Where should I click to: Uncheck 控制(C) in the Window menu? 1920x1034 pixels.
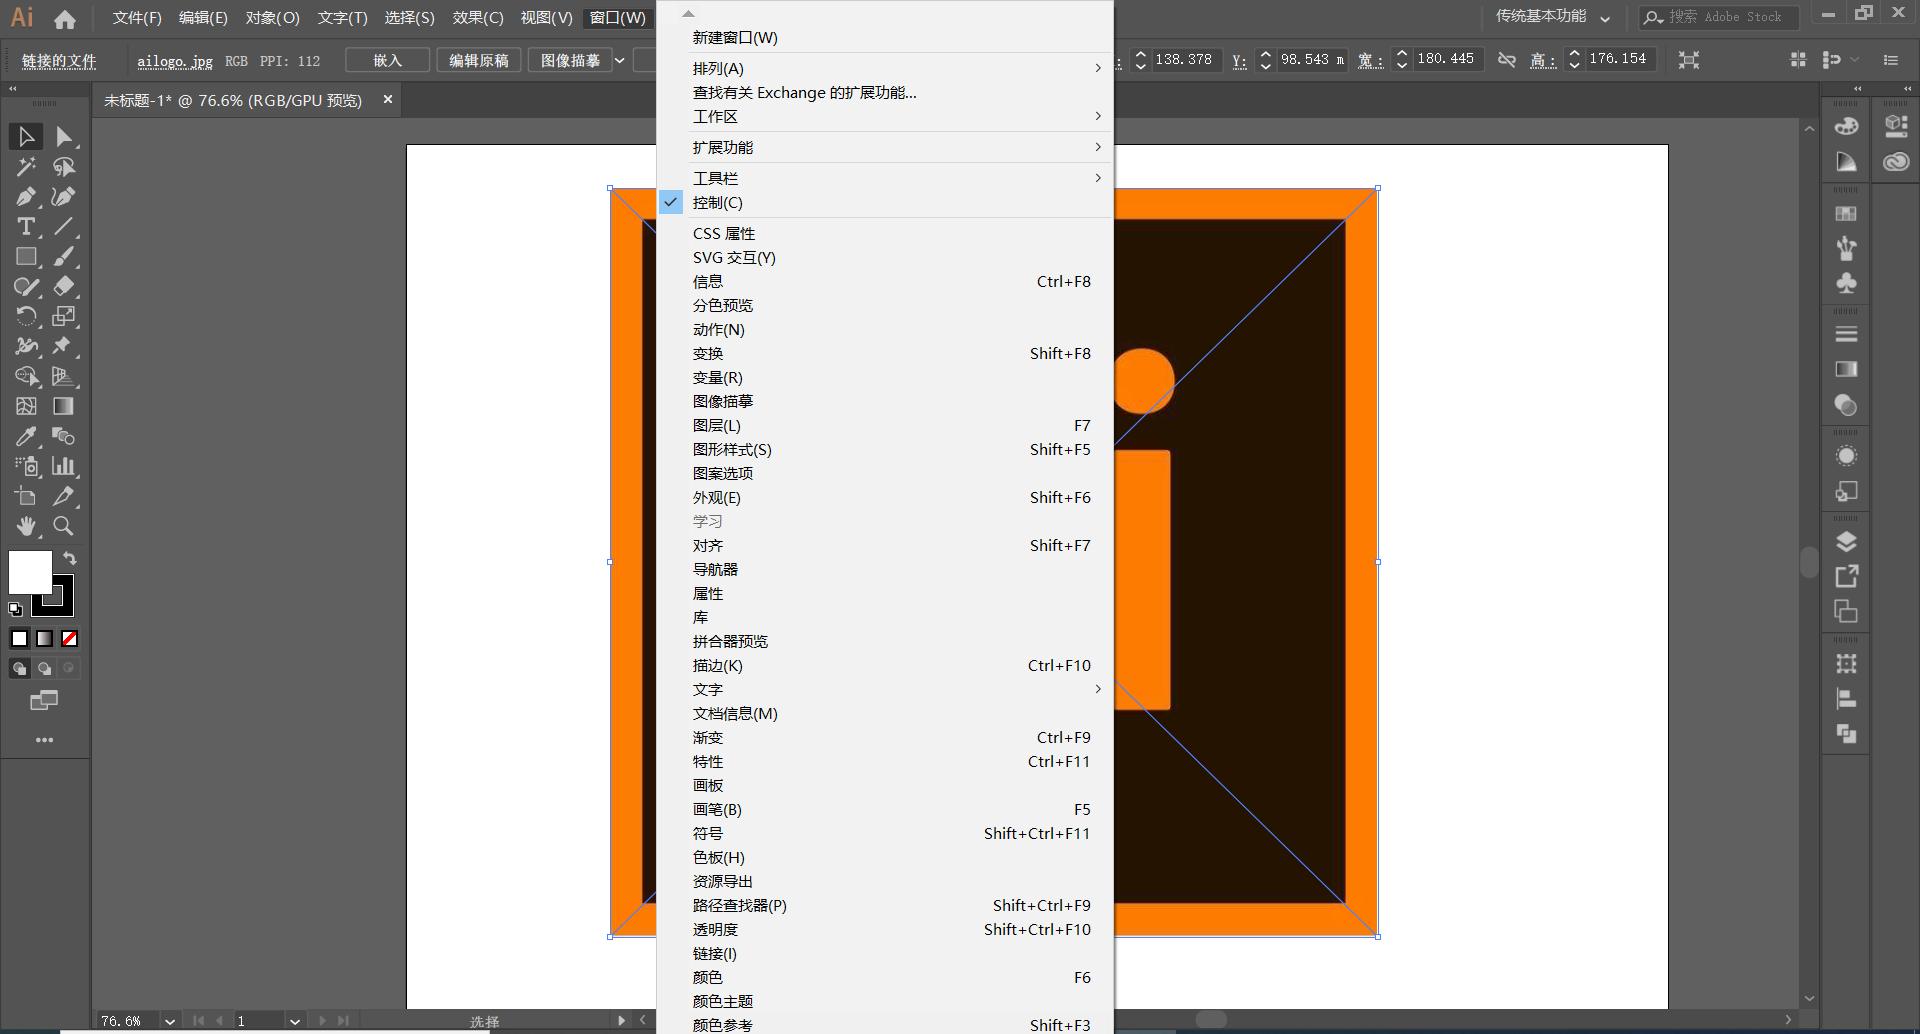[x=716, y=202]
